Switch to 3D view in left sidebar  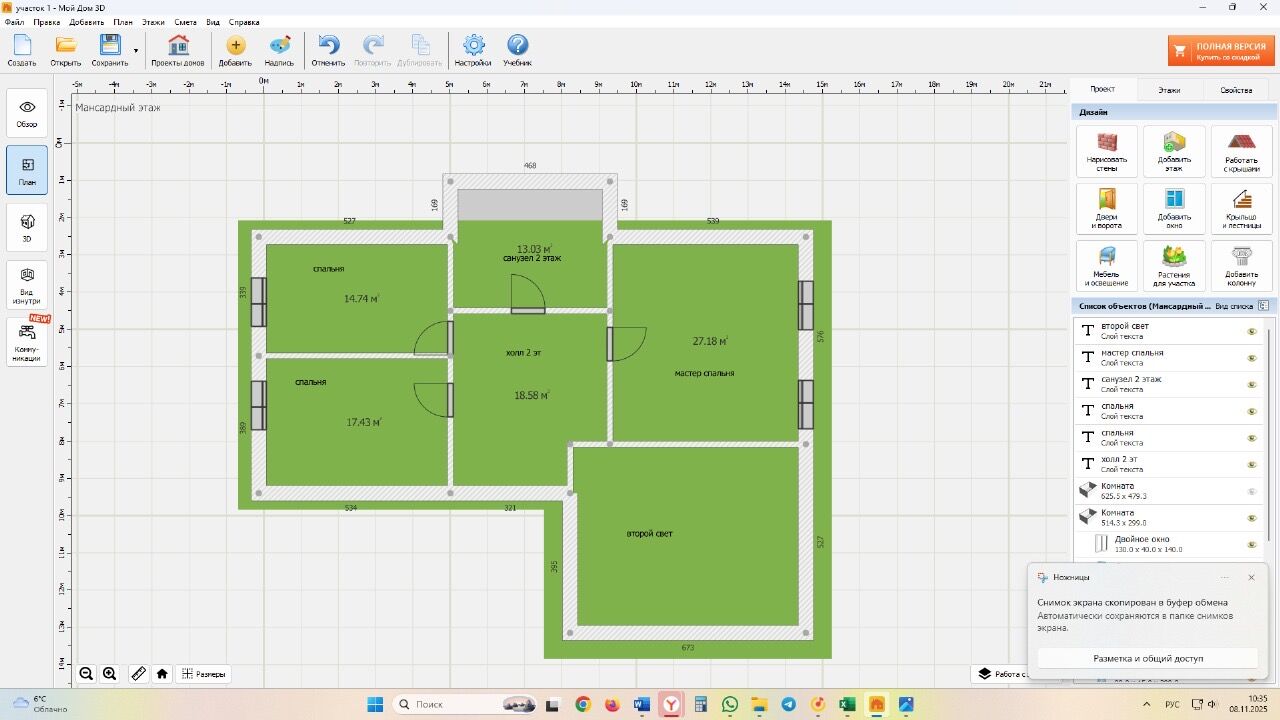[x=27, y=228]
